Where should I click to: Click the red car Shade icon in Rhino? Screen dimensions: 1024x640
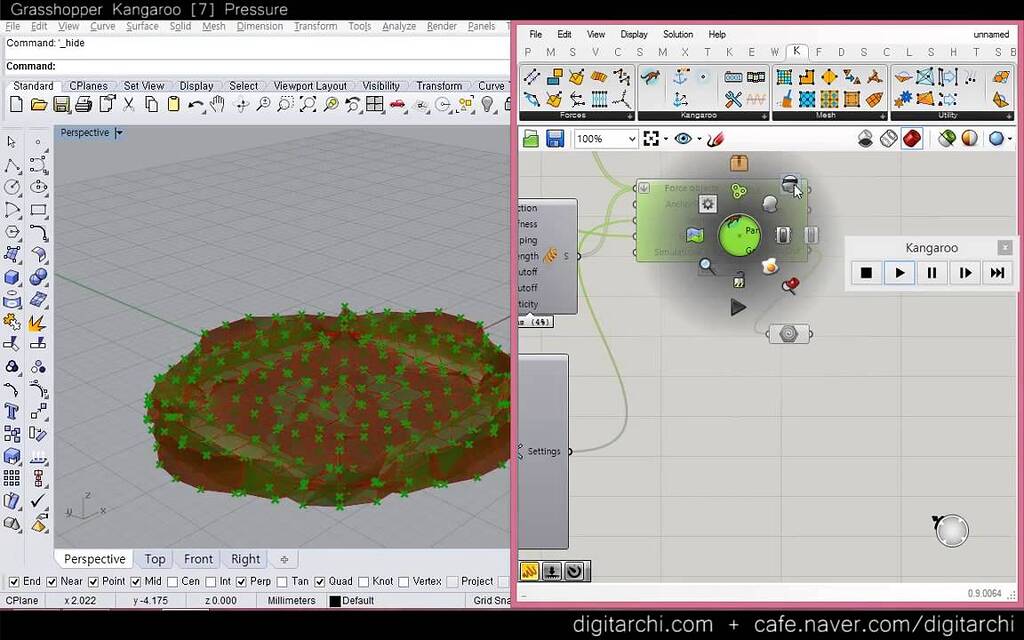(x=397, y=104)
